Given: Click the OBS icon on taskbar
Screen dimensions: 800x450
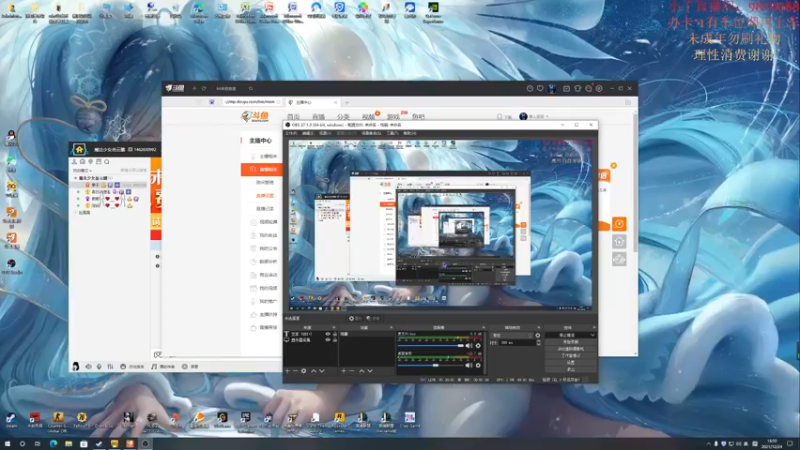Looking at the screenshot, I should point(145,444).
